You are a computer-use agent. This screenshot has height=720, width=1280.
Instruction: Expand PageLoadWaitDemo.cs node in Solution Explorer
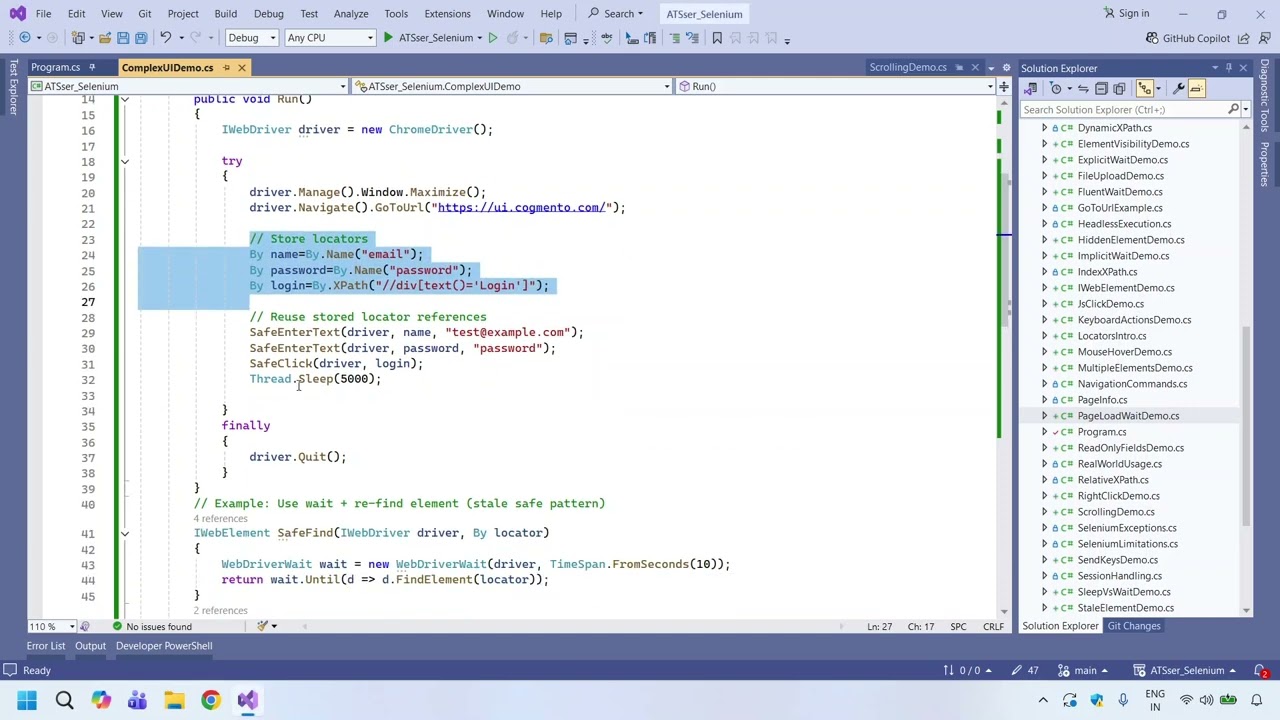click(x=1045, y=416)
